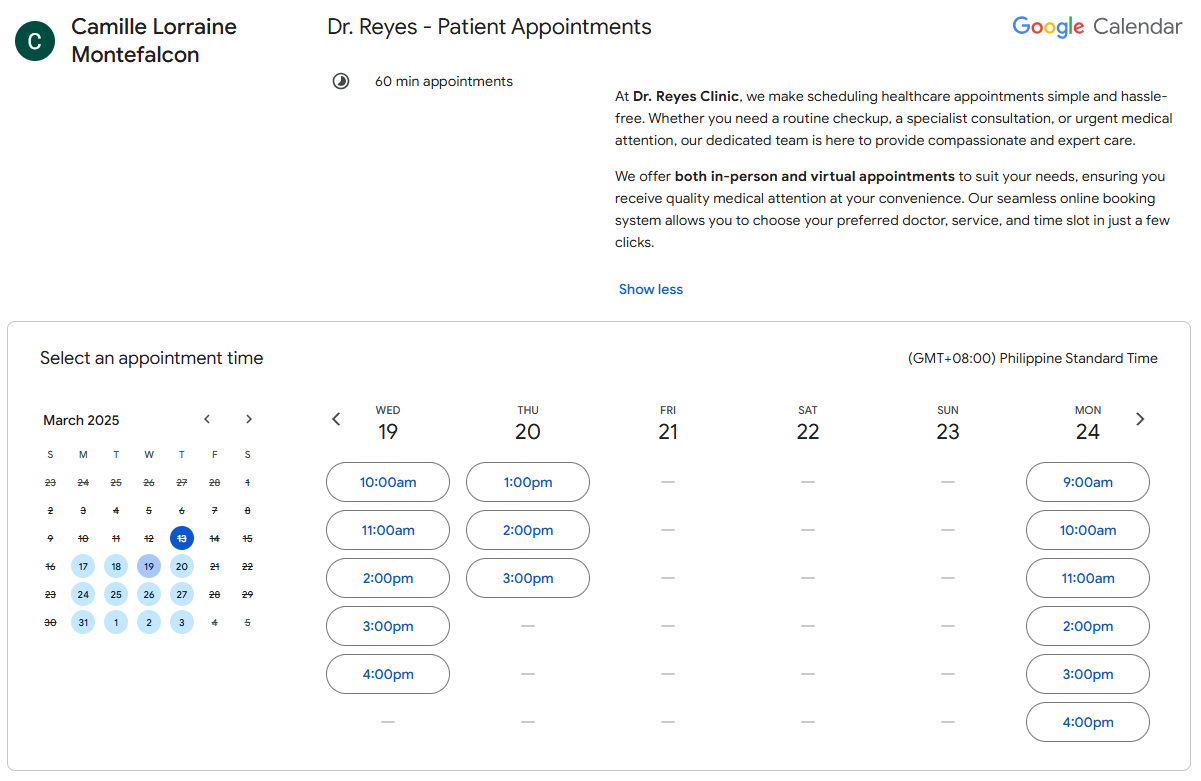This screenshot has height=781, width=1201.
Task: Click the Google Calendar logo
Action: 1097,27
